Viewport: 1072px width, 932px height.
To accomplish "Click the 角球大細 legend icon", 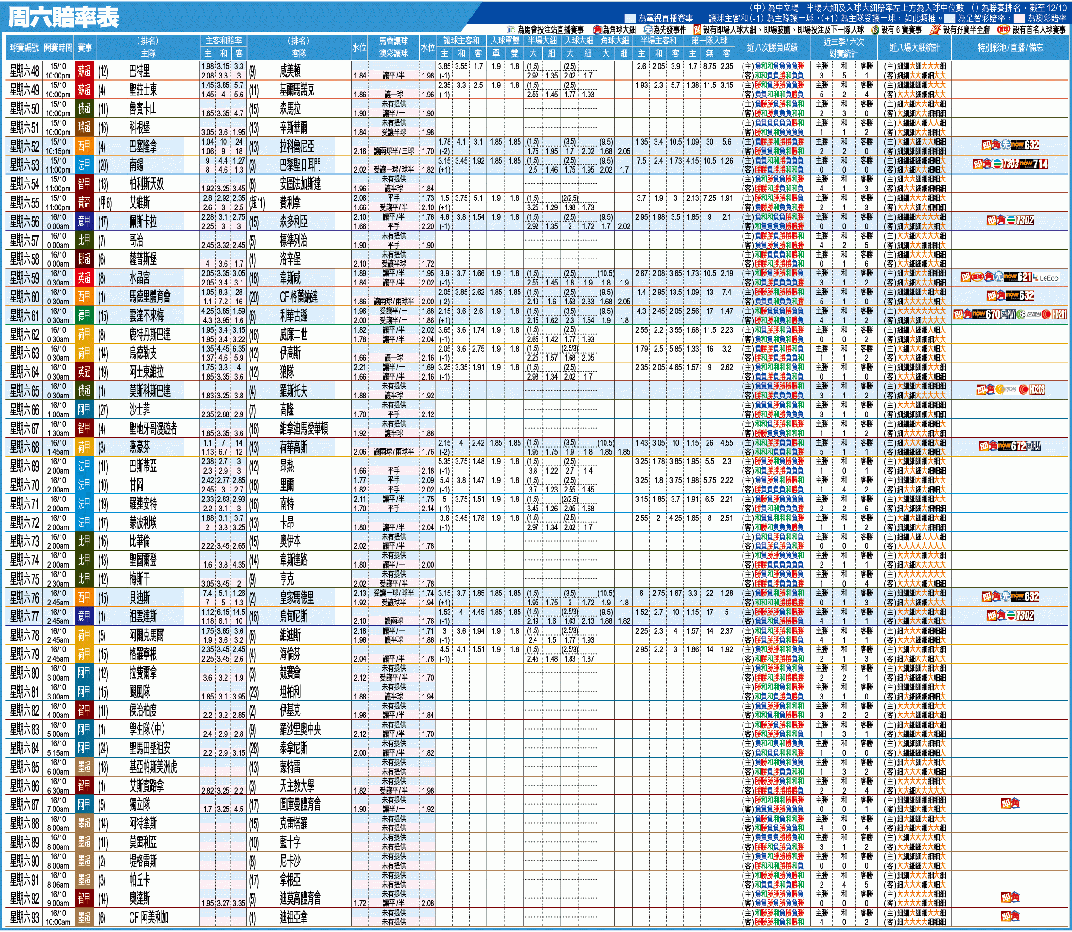I will click(597, 30).
